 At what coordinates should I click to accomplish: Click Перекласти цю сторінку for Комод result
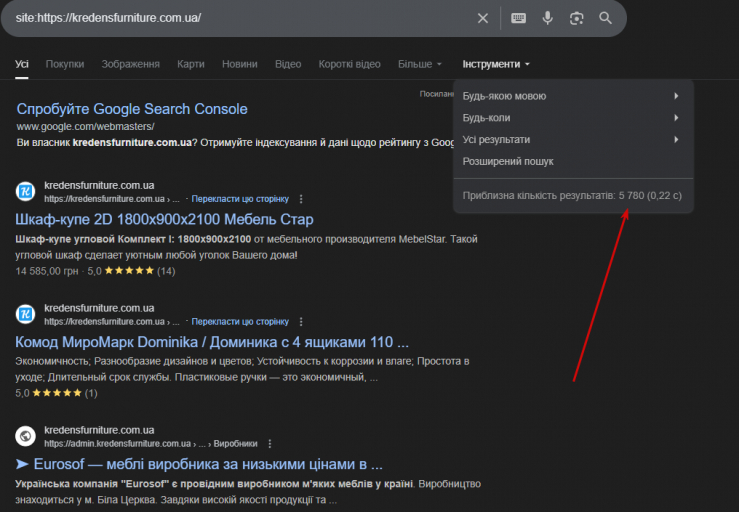(240, 322)
